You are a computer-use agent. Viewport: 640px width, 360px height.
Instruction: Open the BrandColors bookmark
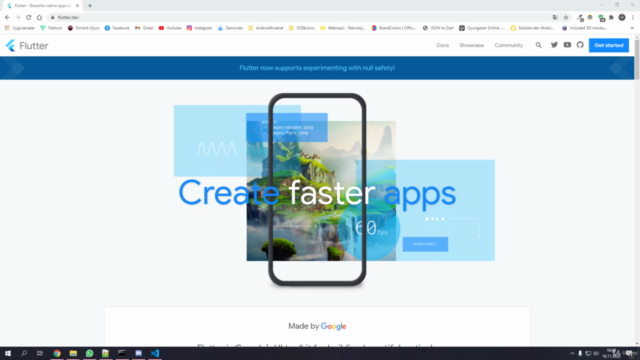(x=394, y=28)
